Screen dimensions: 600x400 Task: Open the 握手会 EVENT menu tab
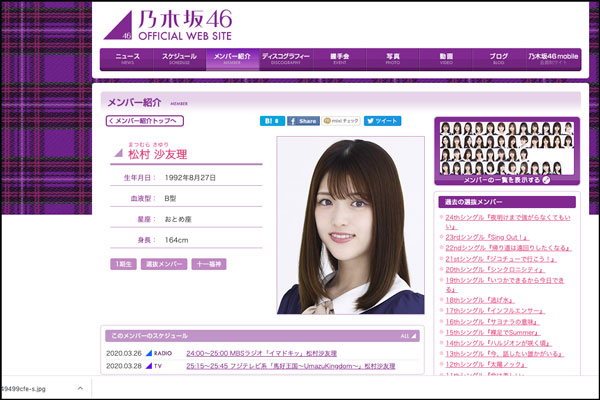click(x=338, y=59)
